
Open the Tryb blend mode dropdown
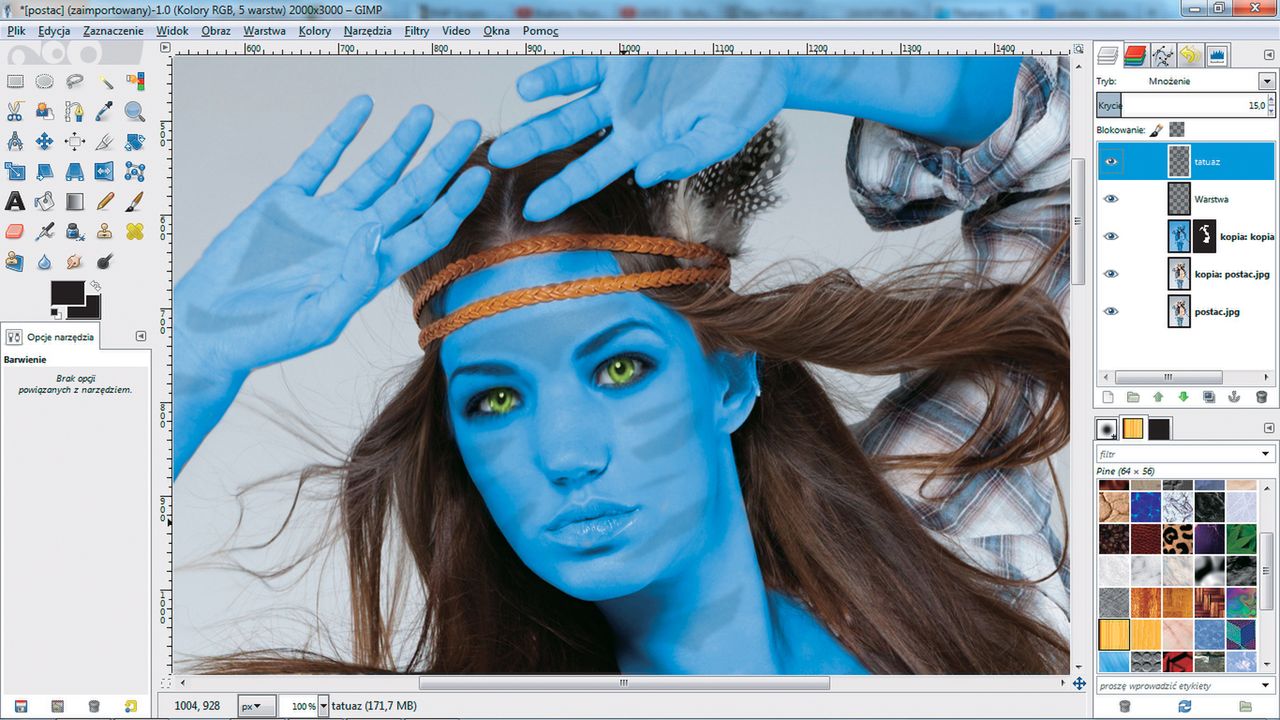coord(1266,81)
